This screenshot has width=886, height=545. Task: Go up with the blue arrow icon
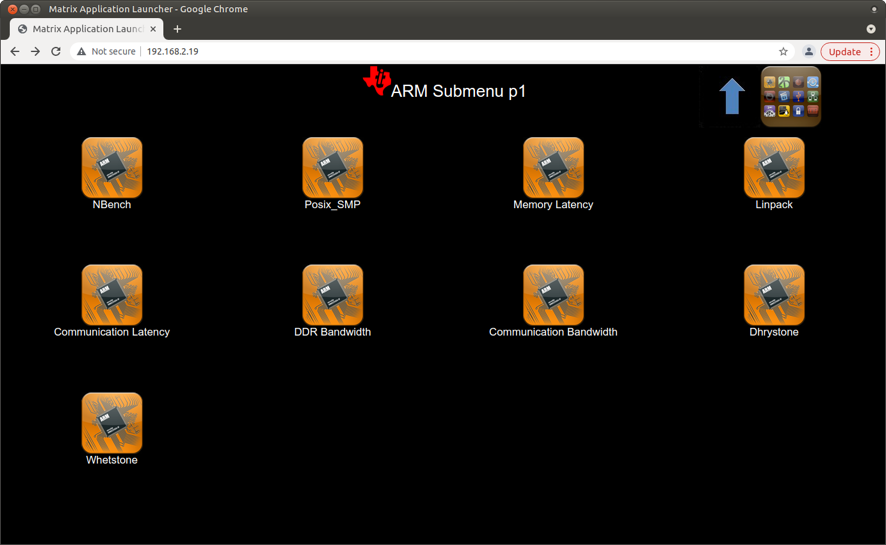pyautogui.click(x=732, y=97)
